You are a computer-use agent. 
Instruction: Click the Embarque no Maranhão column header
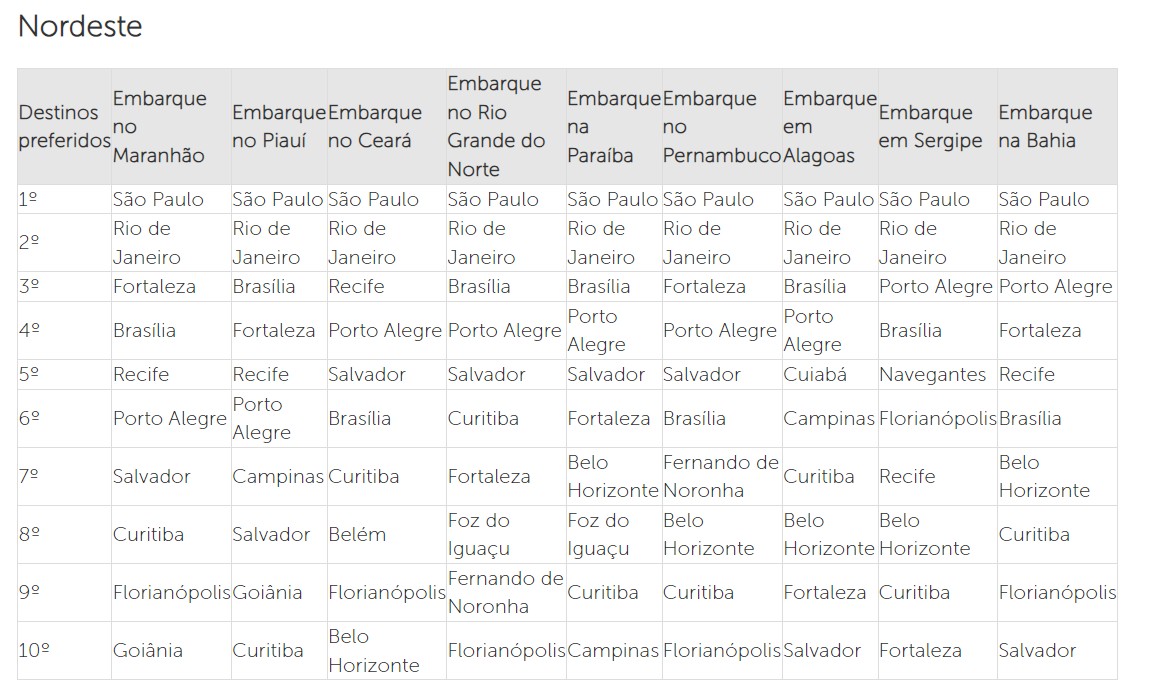pyautogui.click(x=171, y=126)
